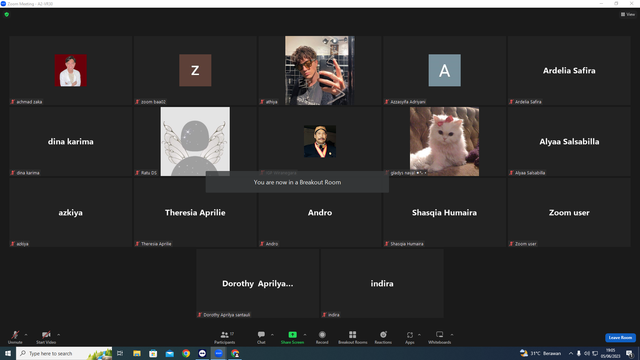Image resolution: width=640 pixels, height=360 pixels.
Task: Select the azkiya participant tile
Action: point(71,212)
